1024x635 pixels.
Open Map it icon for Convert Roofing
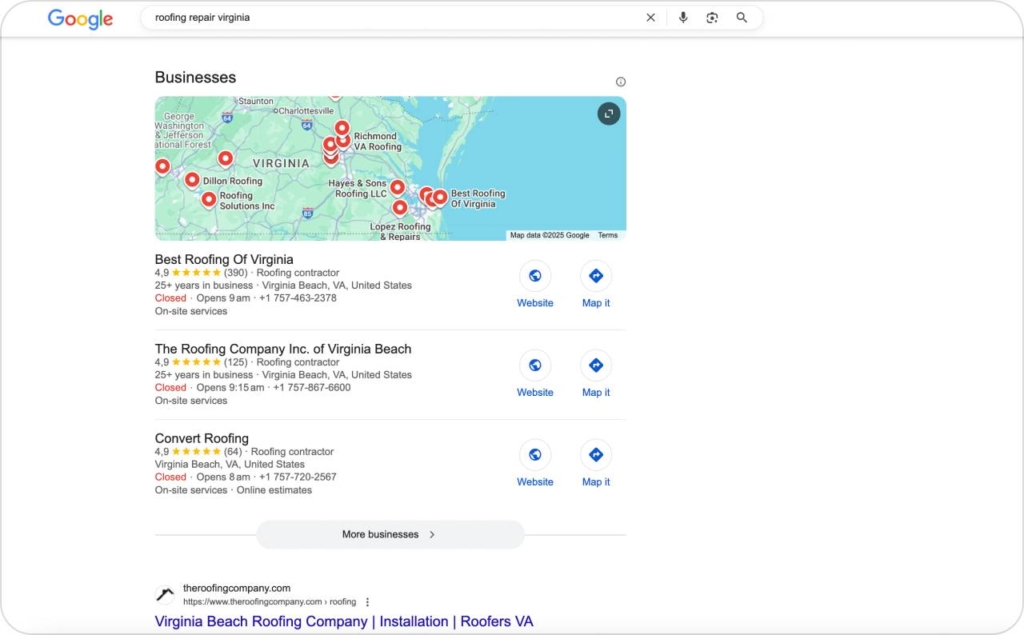tap(596, 455)
